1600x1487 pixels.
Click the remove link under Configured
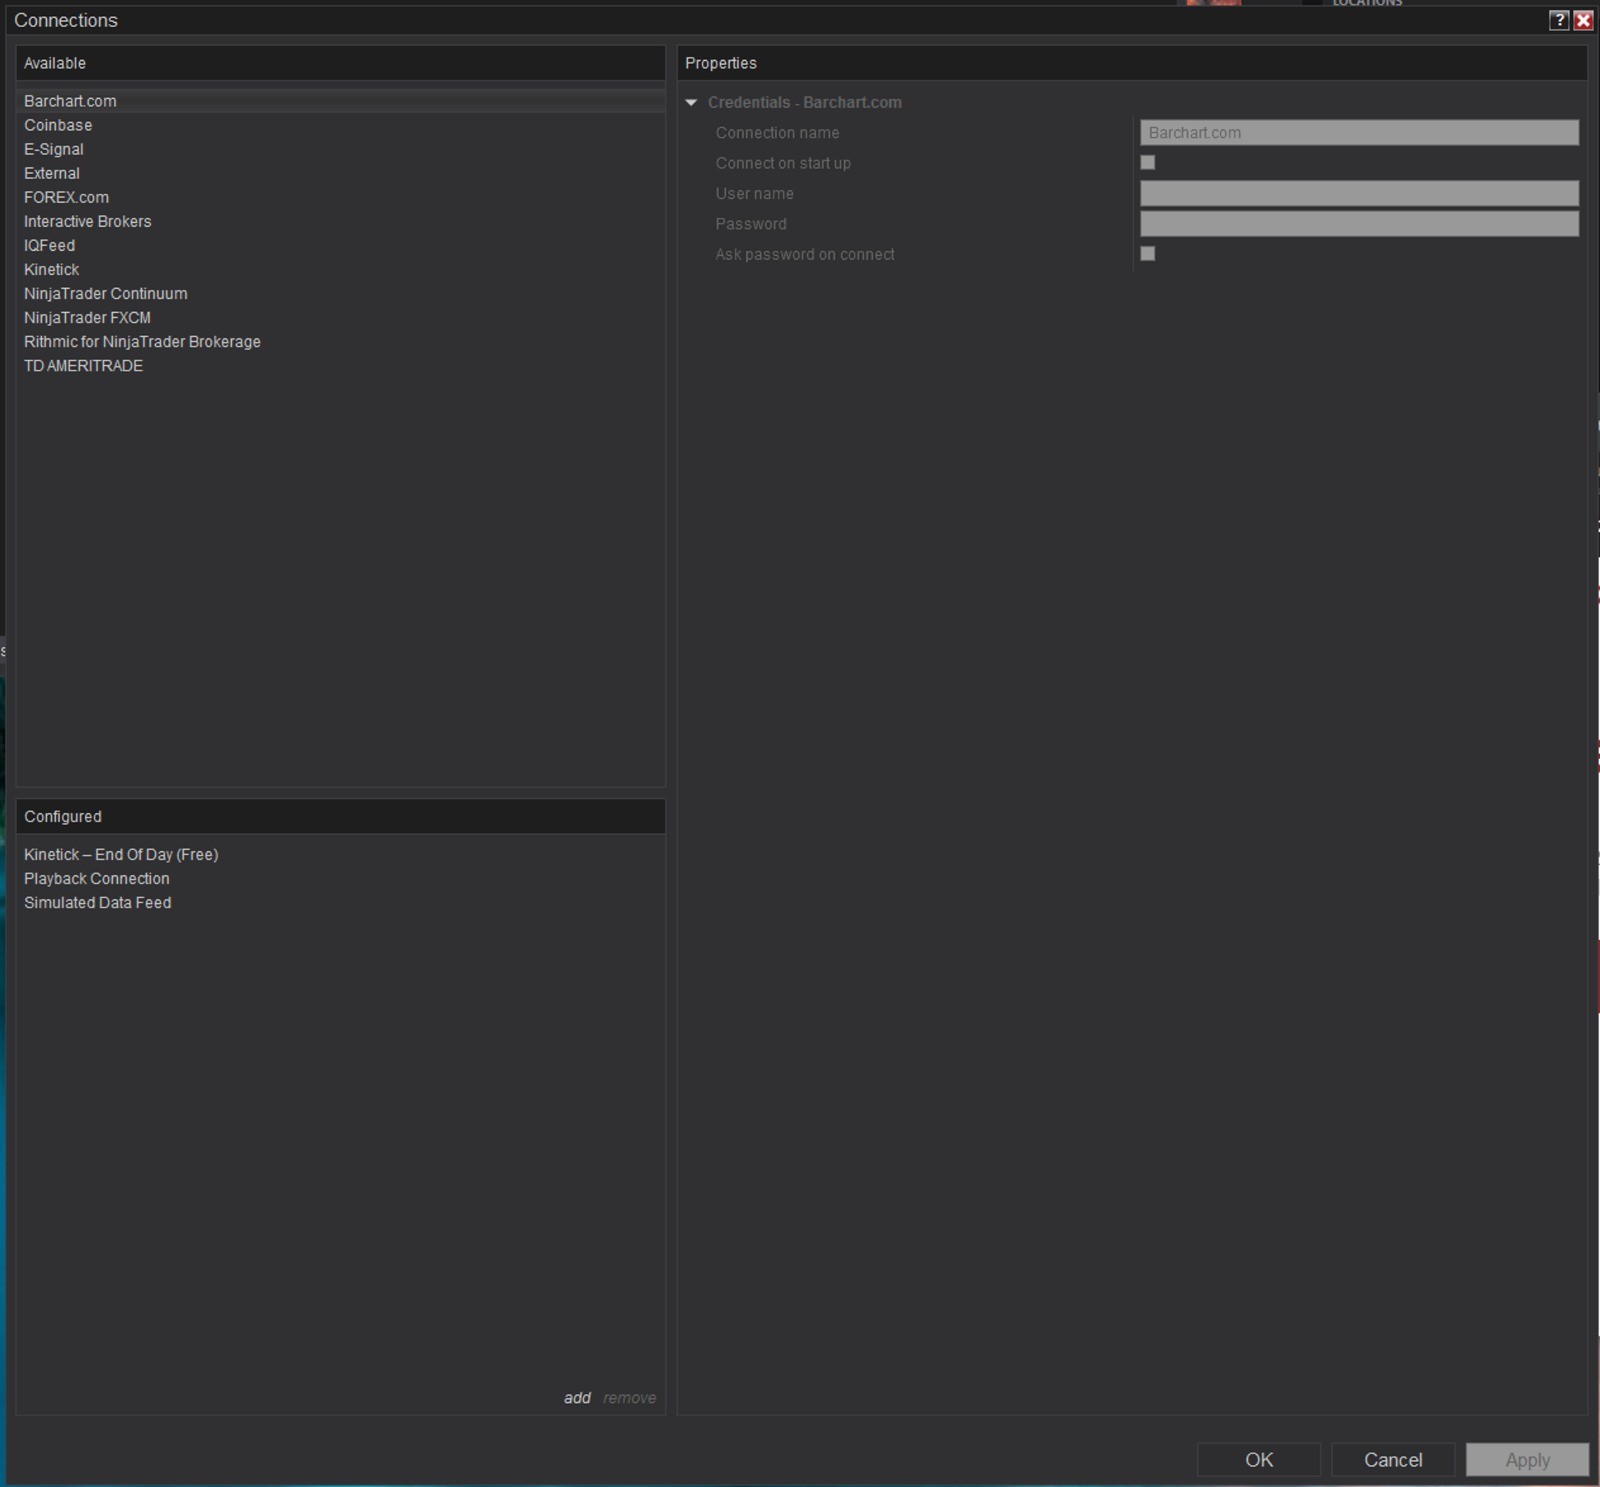click(630, 1398)
